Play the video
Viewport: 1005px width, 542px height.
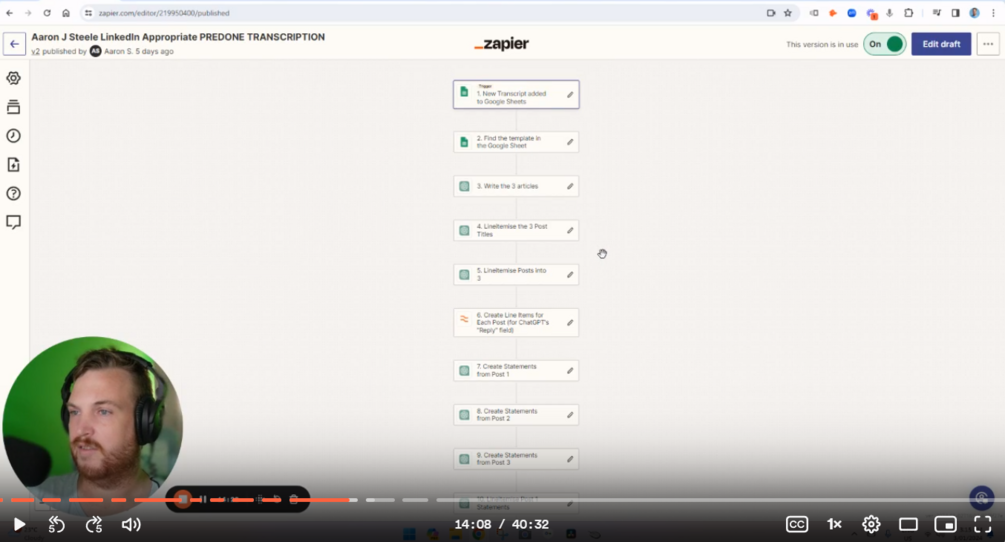tap(19, 525)
